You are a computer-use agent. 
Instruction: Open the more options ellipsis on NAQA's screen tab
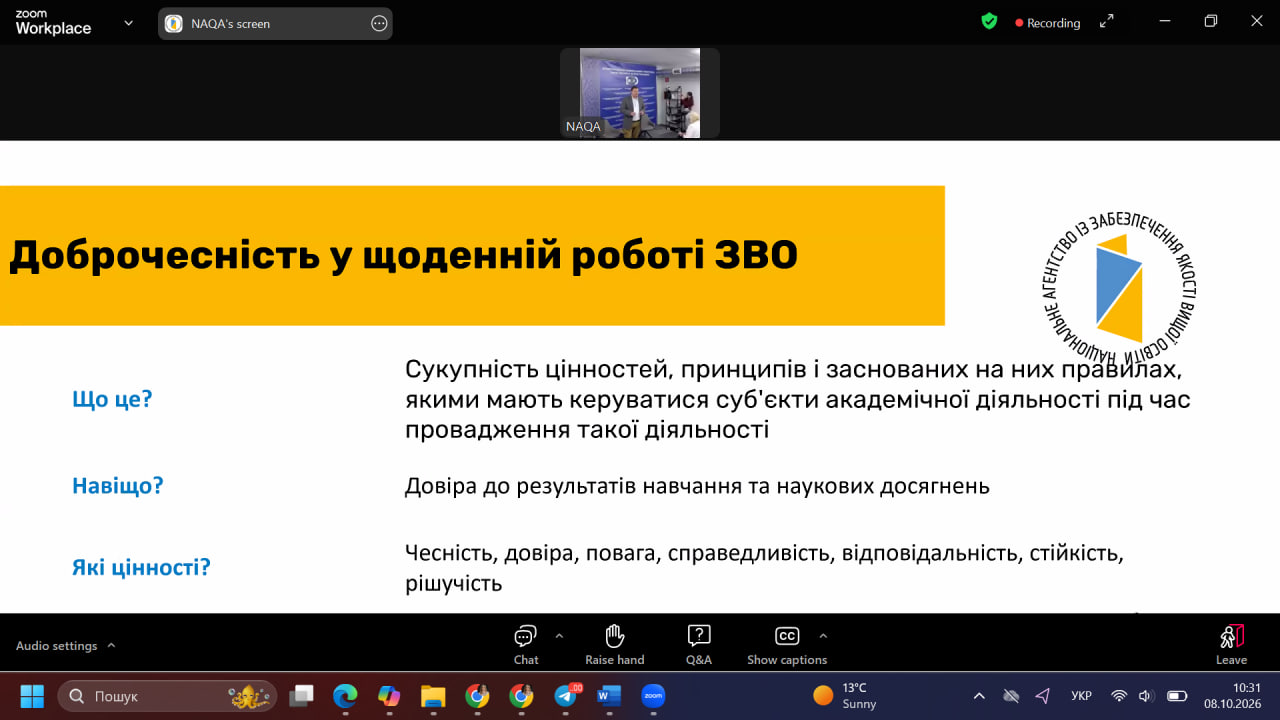(x=379, y=23)
